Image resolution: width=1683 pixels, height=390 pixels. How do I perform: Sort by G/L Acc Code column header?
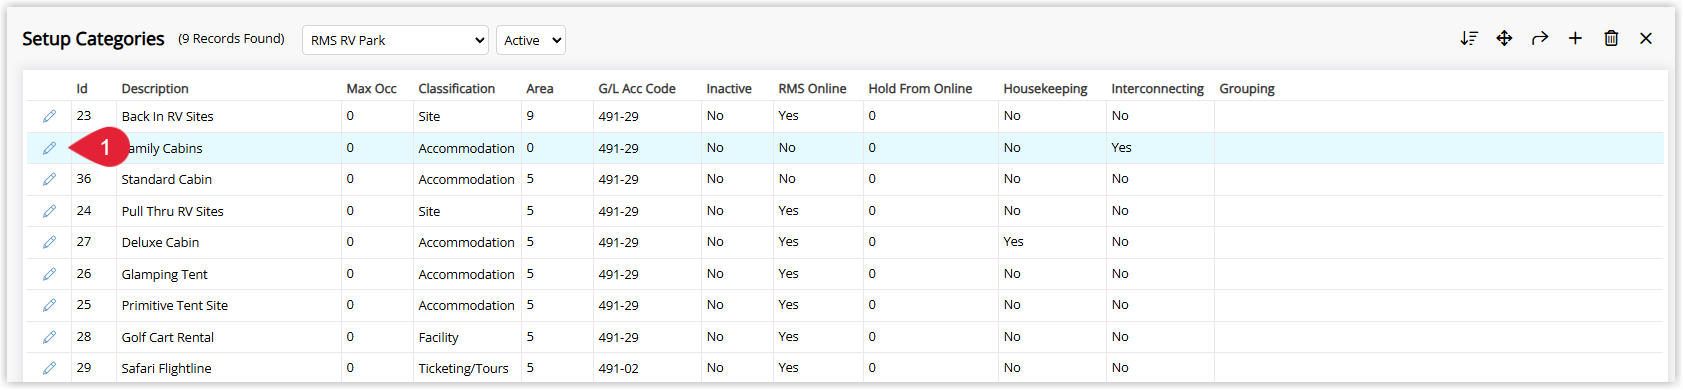pos(637,88)
